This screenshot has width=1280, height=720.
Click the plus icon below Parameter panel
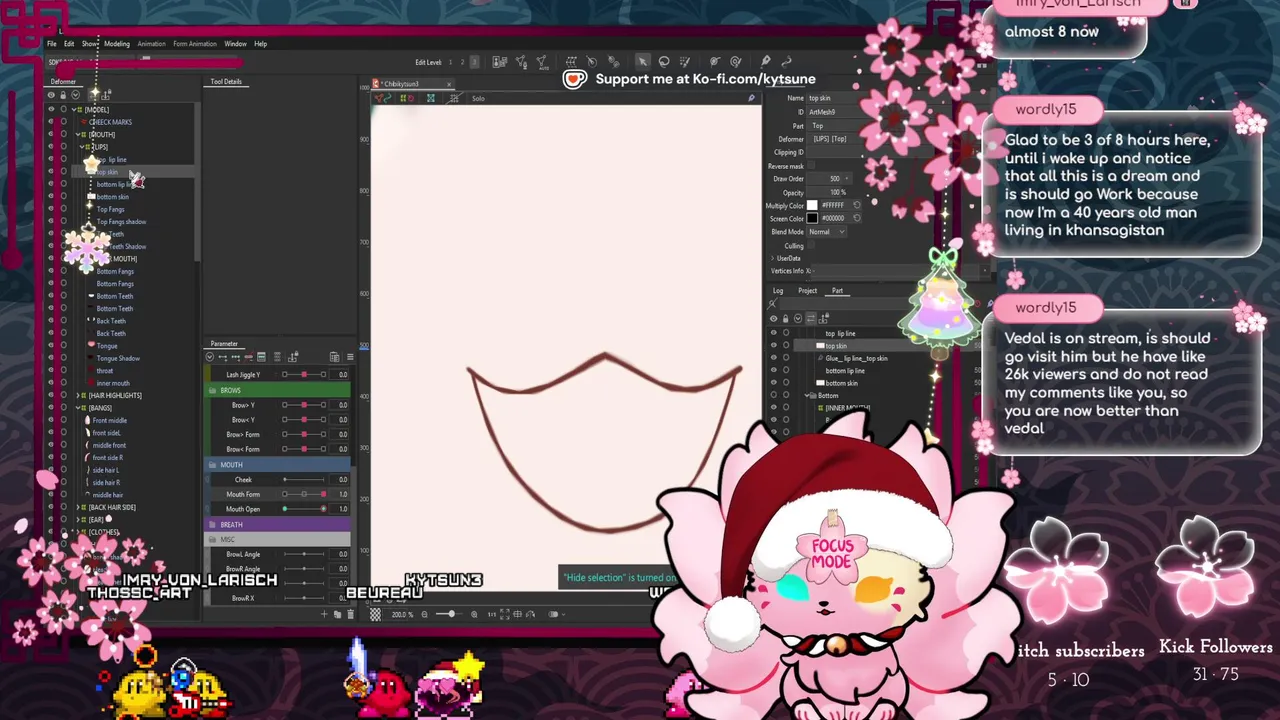coord(324,614)
